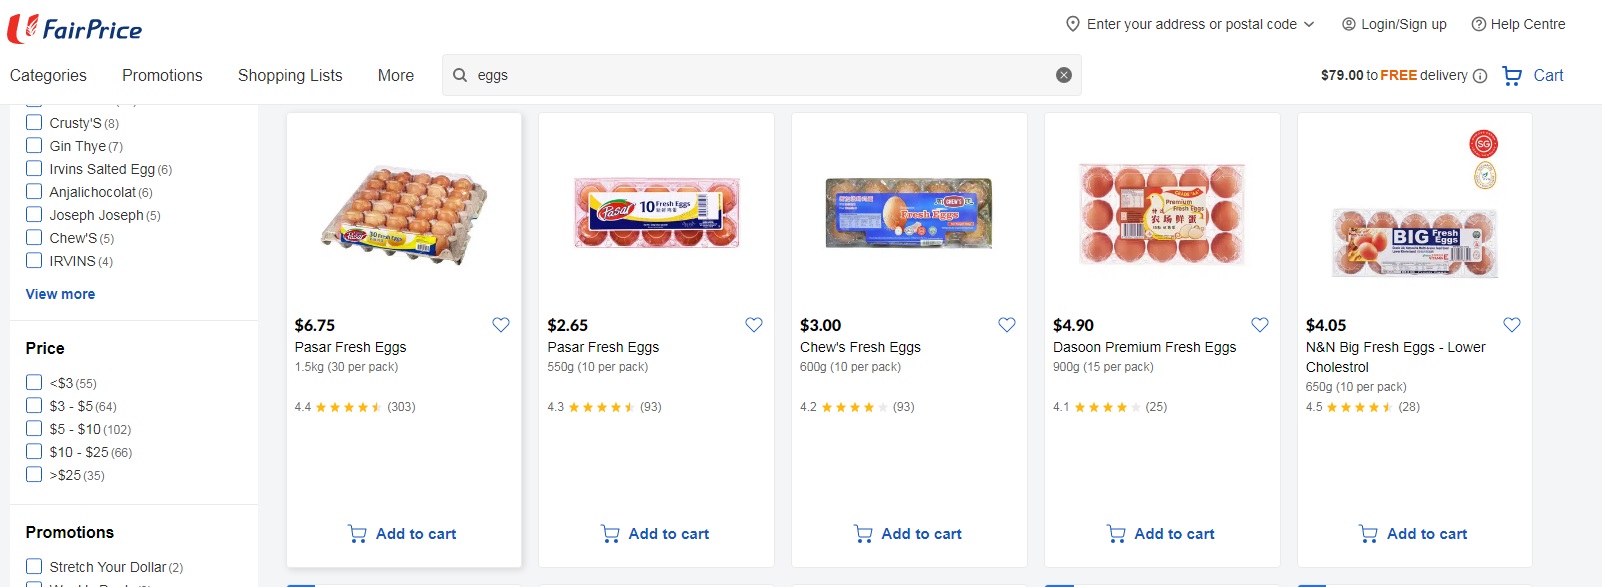Expand brand list with View more
Image resolution: width=1602 pixels, height=587 pixels.
tap(60, 294)
